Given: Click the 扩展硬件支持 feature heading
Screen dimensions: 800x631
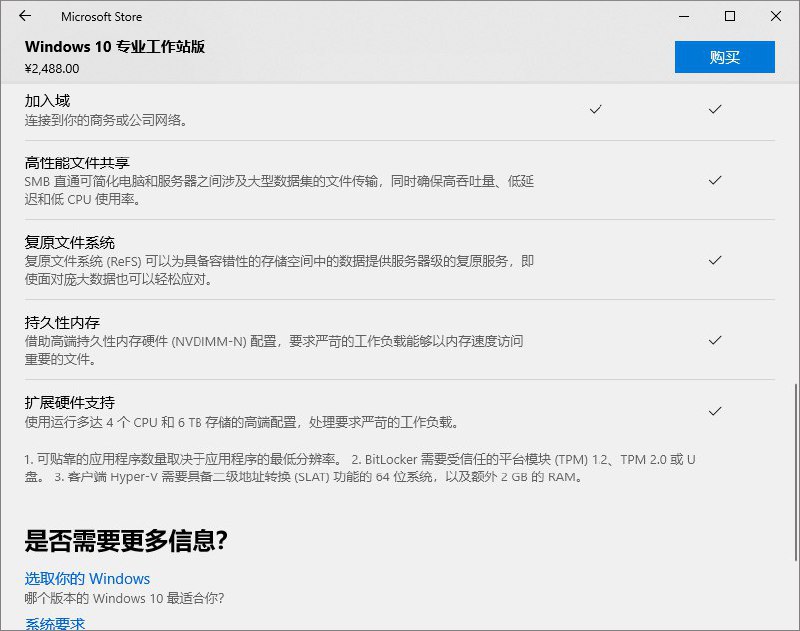Looking at the screenshot, I should (70, 402).
